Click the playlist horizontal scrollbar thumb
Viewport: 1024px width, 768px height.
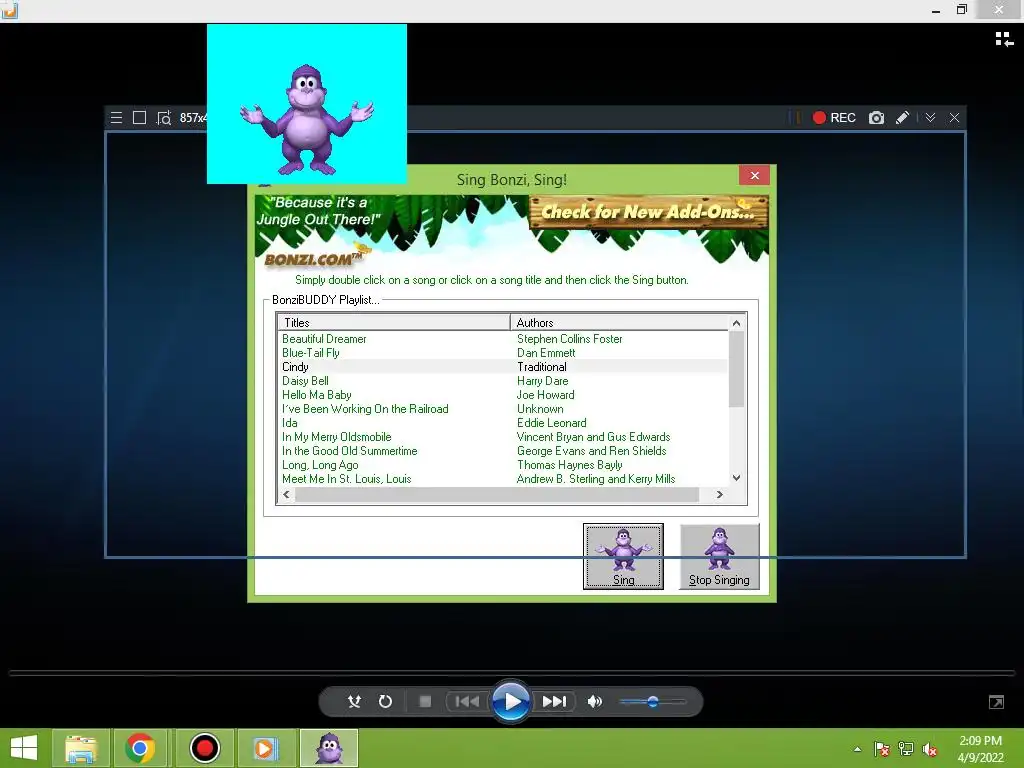(496, 494)
